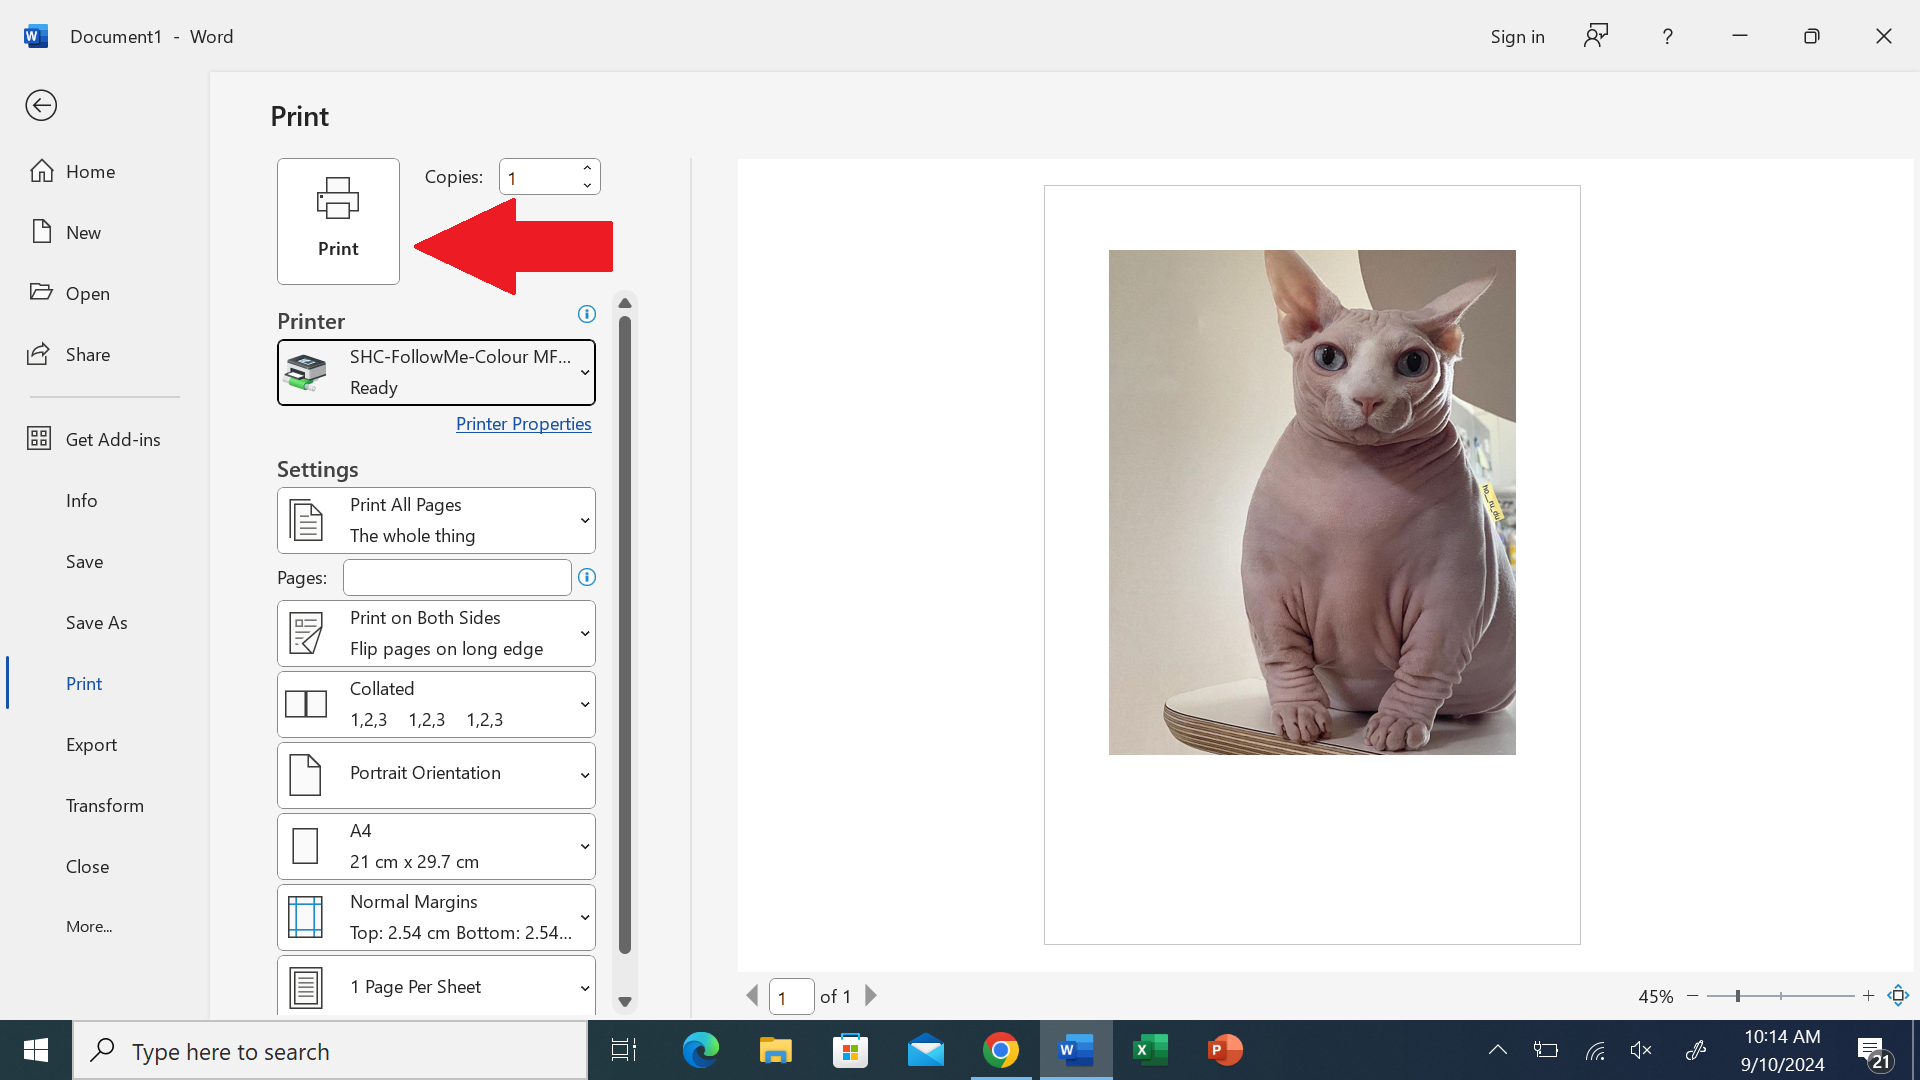Open the Printer Properties link
The width and height of the screenshot is (1920, 1080).
[523, 423]
